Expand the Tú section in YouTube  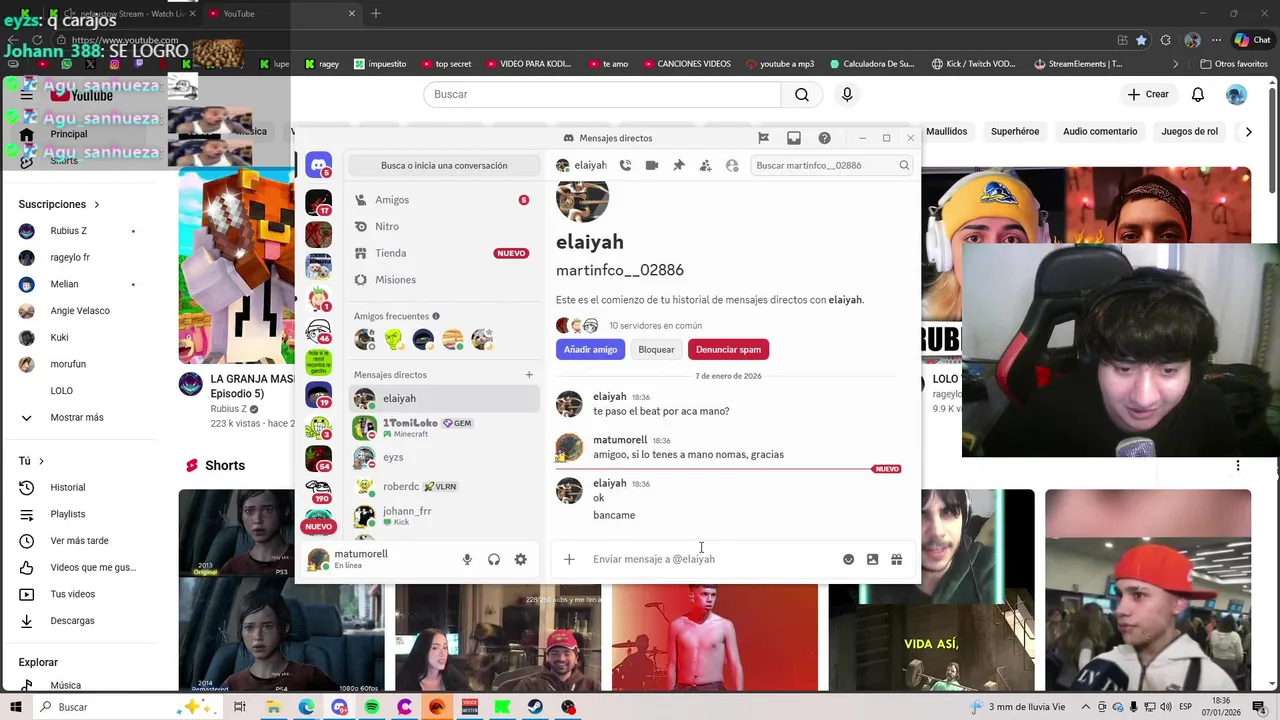pos(31,461)
